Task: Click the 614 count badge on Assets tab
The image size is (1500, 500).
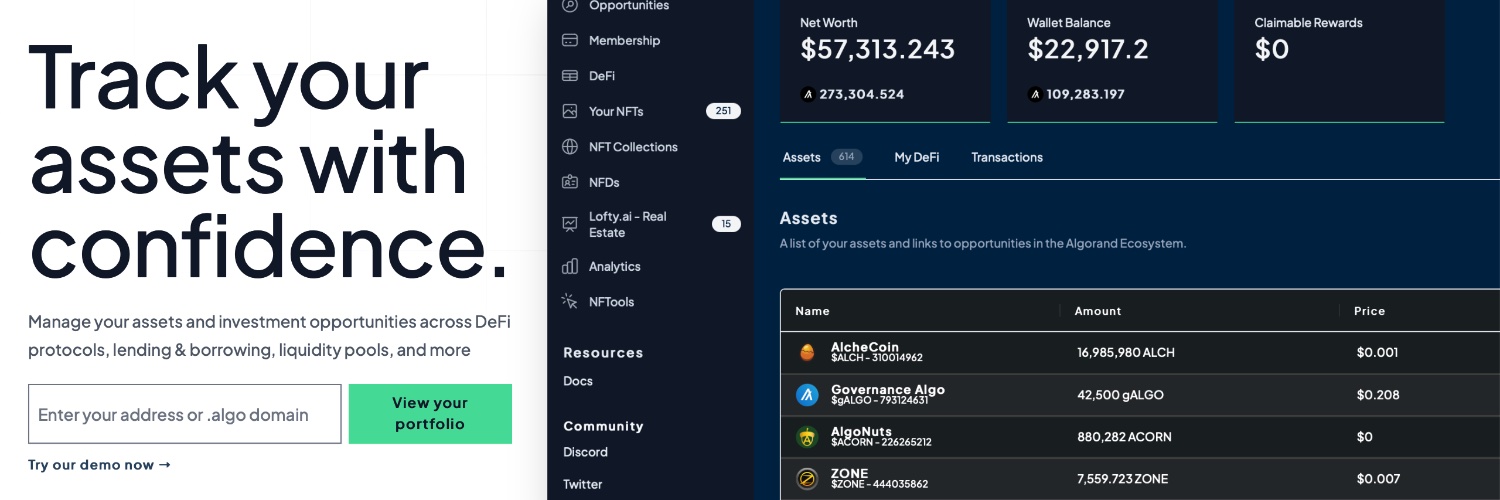Action: [x=847, y=157]
